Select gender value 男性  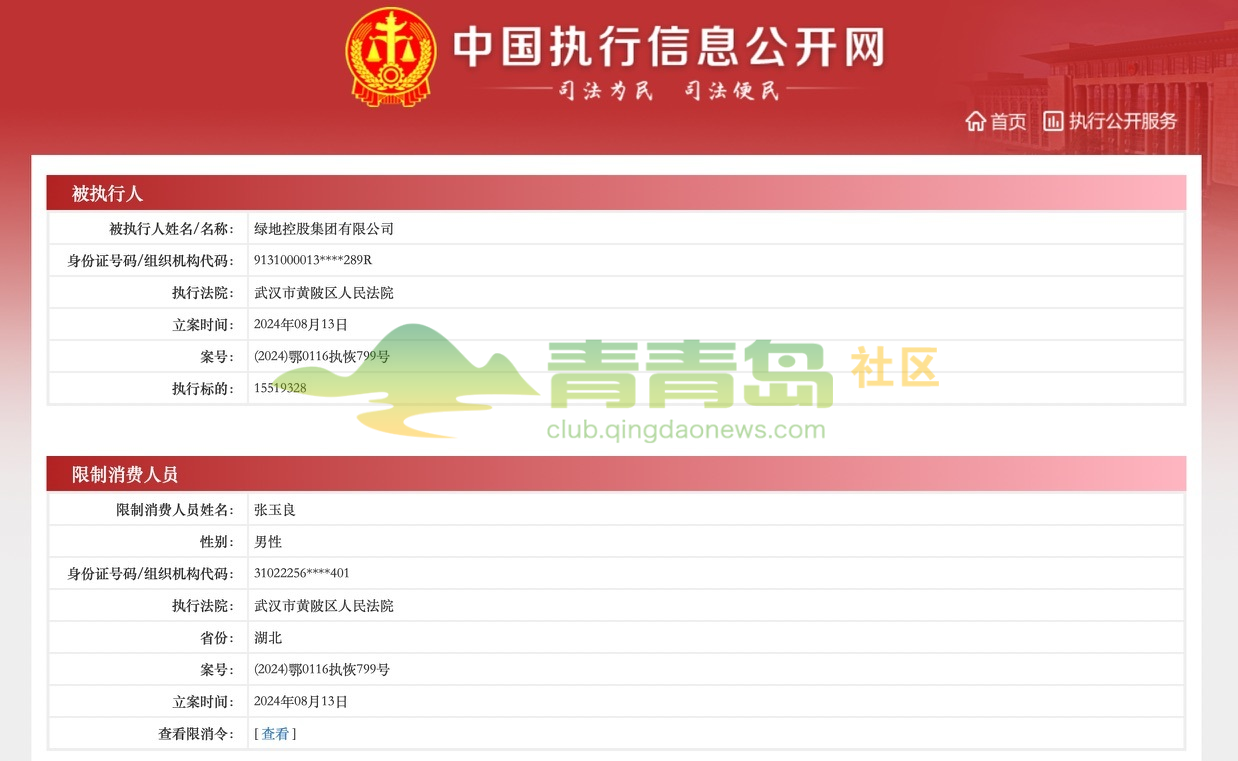pos(268,542)
